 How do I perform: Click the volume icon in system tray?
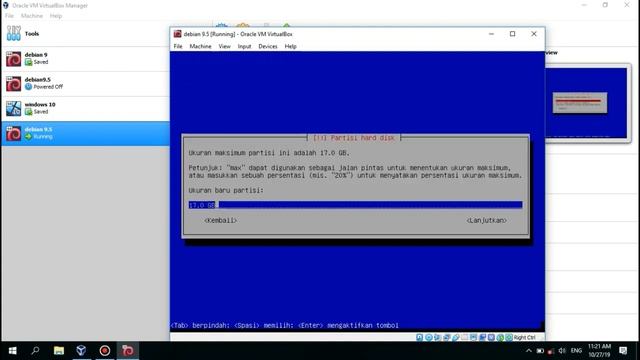[x=562, y=351]
